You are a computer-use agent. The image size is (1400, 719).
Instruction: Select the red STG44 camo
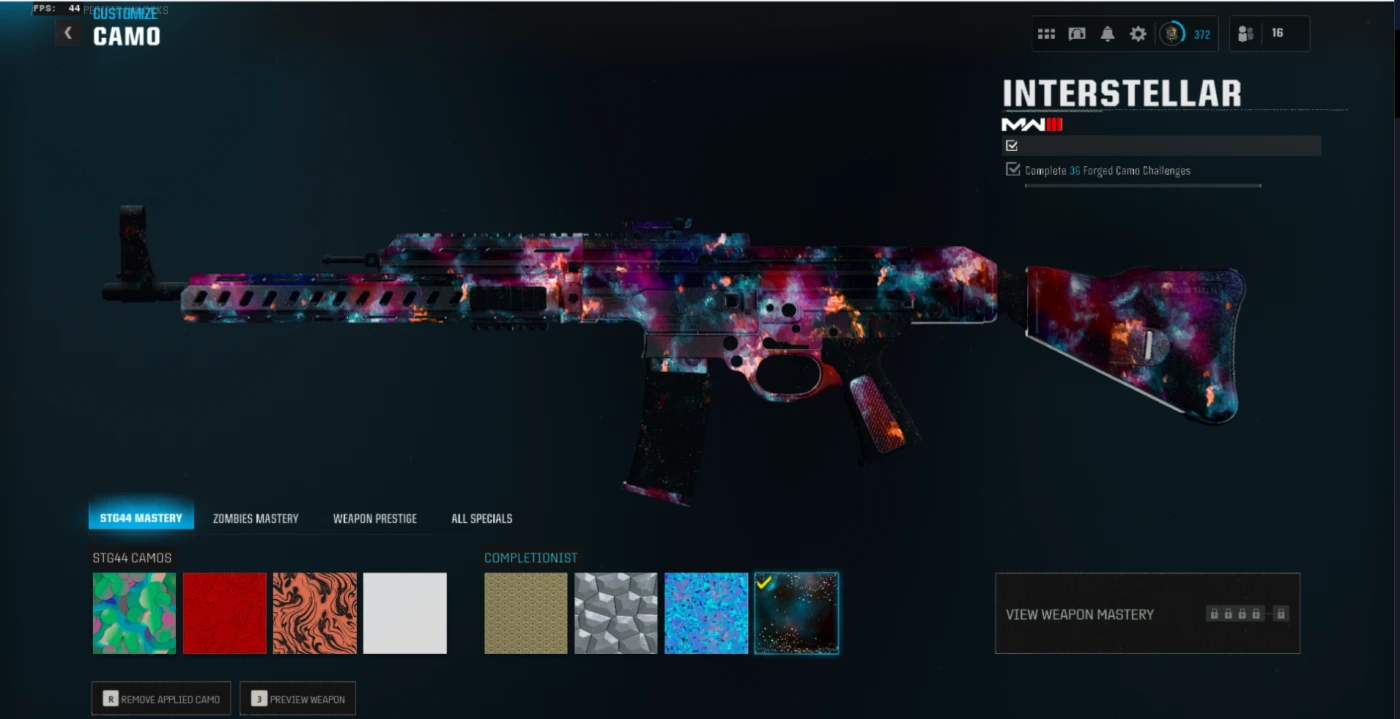pyautogui.click(x=225, y=613)
